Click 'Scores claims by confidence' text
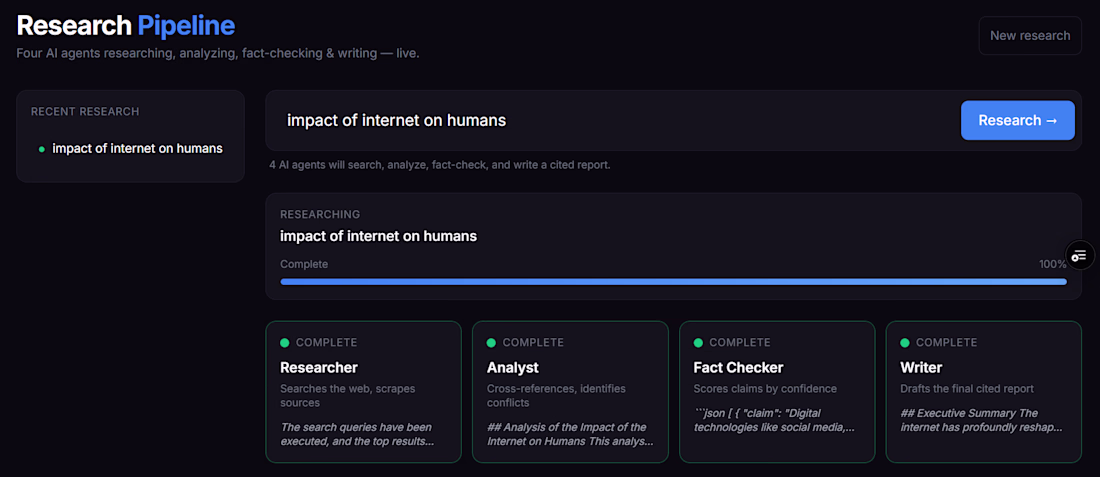Image resolution: width=1100 pixels, height=477 pixels. [x=765, y=389]
